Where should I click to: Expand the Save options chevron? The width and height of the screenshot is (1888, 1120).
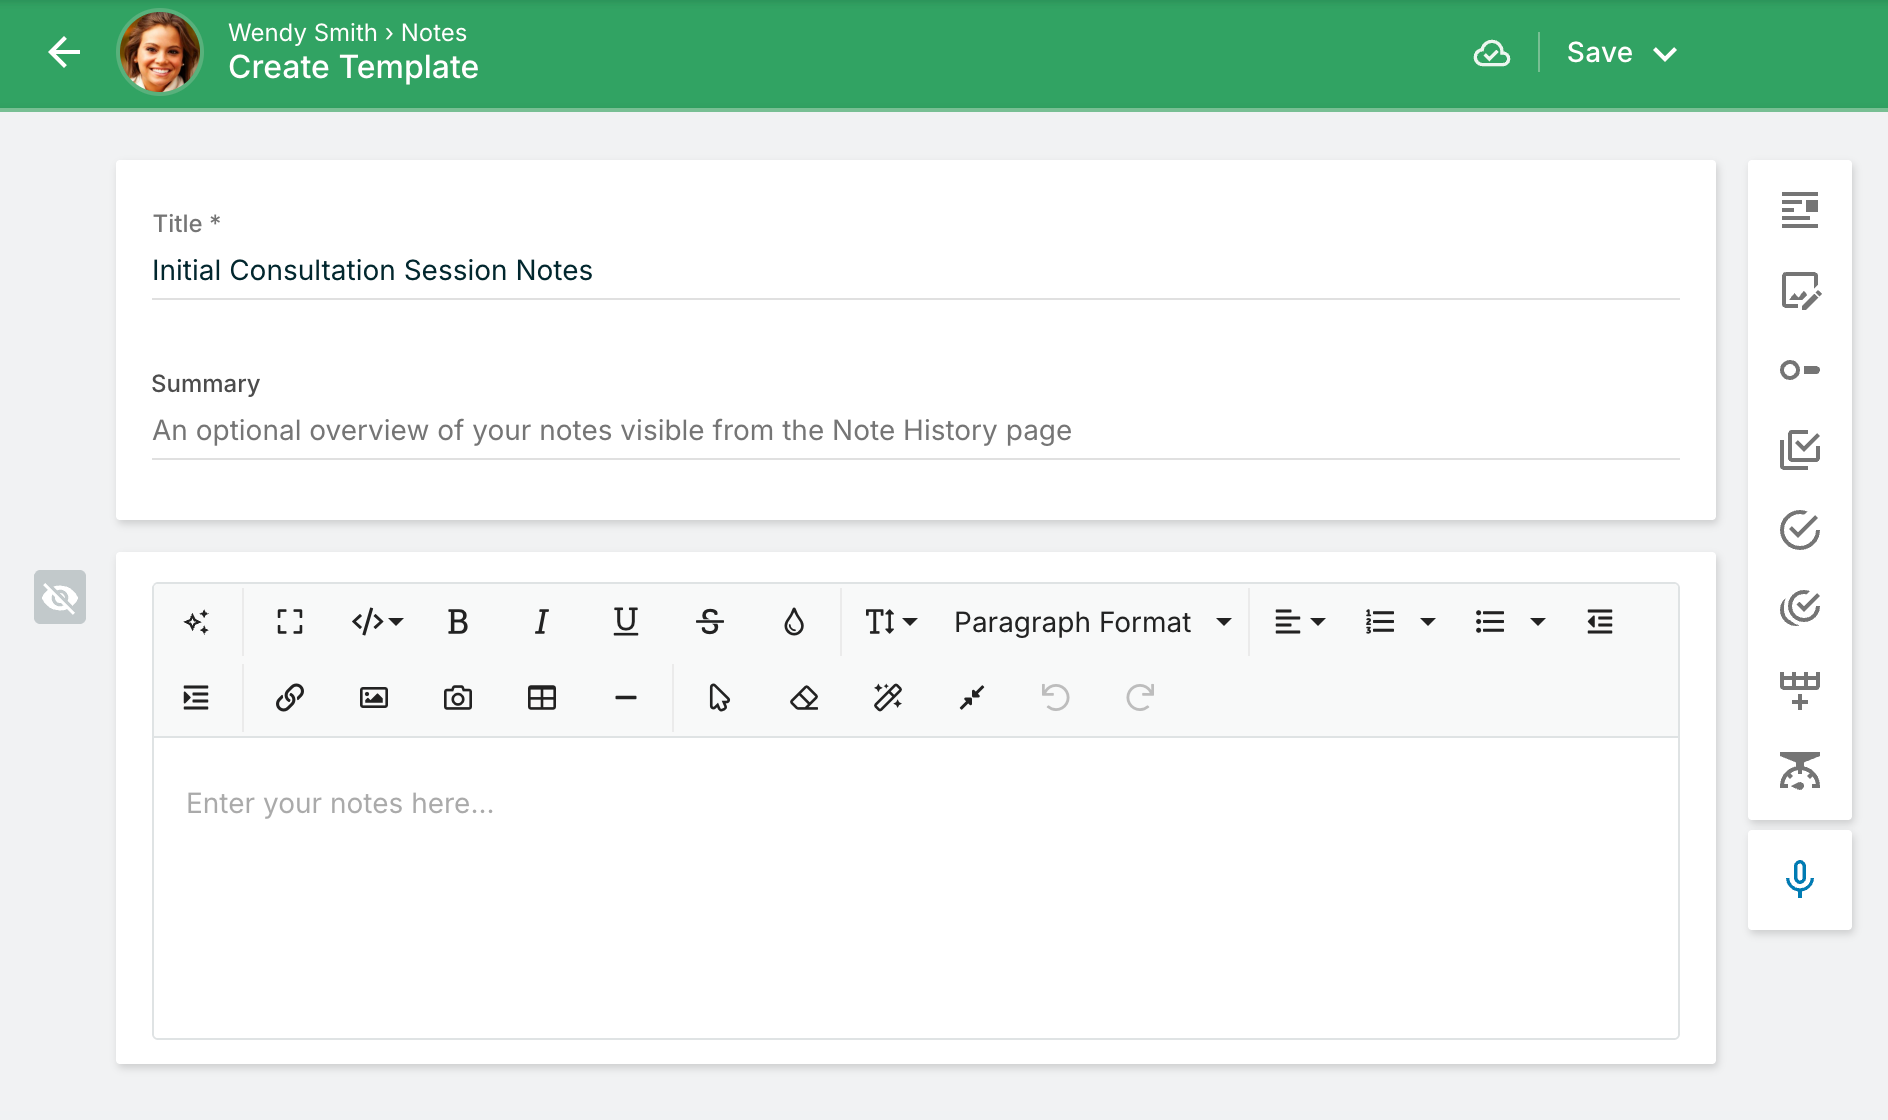[x=1665, y=54]
